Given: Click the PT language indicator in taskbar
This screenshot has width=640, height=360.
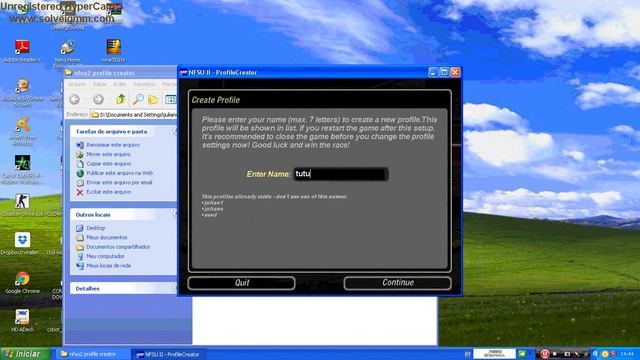Looking at the screenshot, I should (468, 354).
